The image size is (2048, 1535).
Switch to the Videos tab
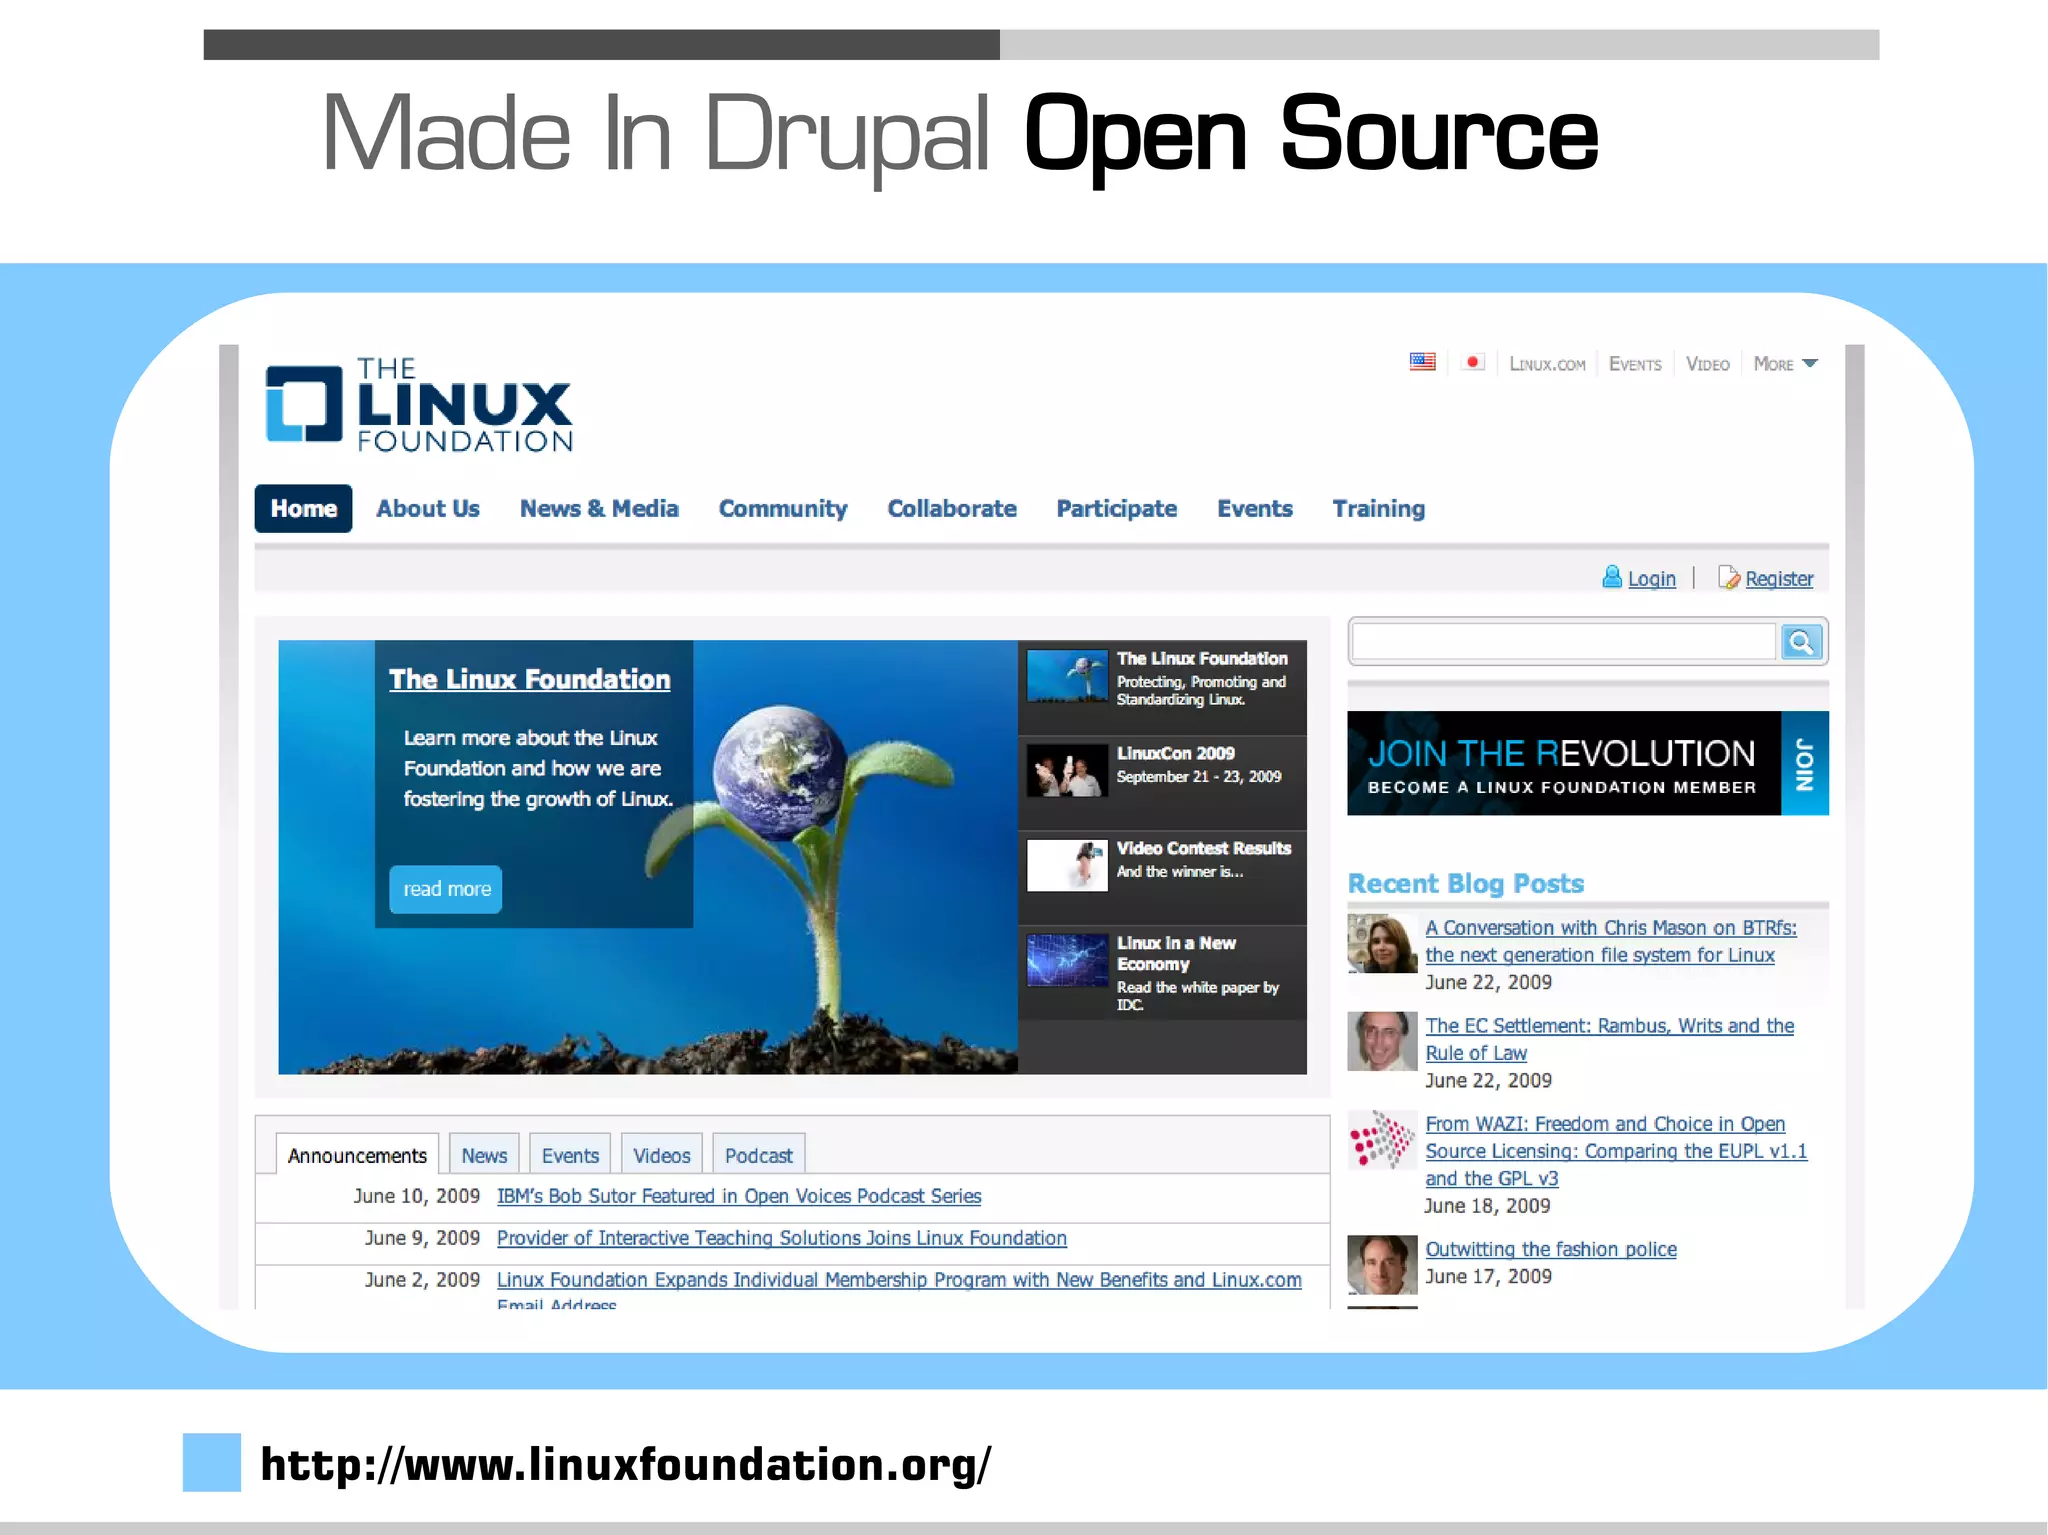click(x=662, y=1155)
